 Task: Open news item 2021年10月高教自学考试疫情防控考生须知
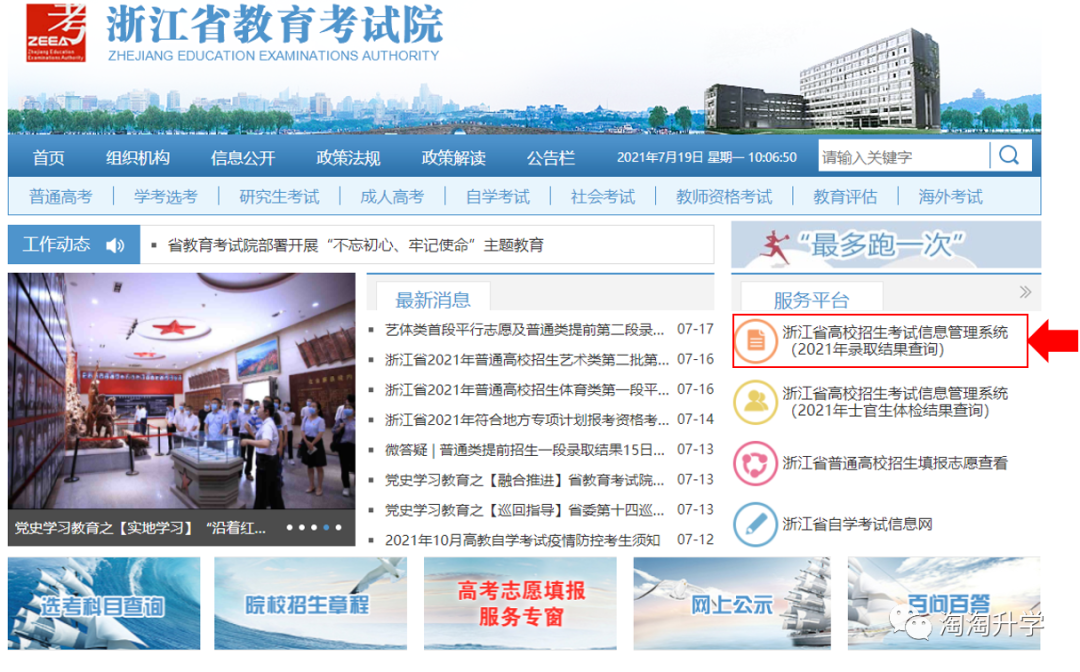pyautogui.click(x=523, y=540)
